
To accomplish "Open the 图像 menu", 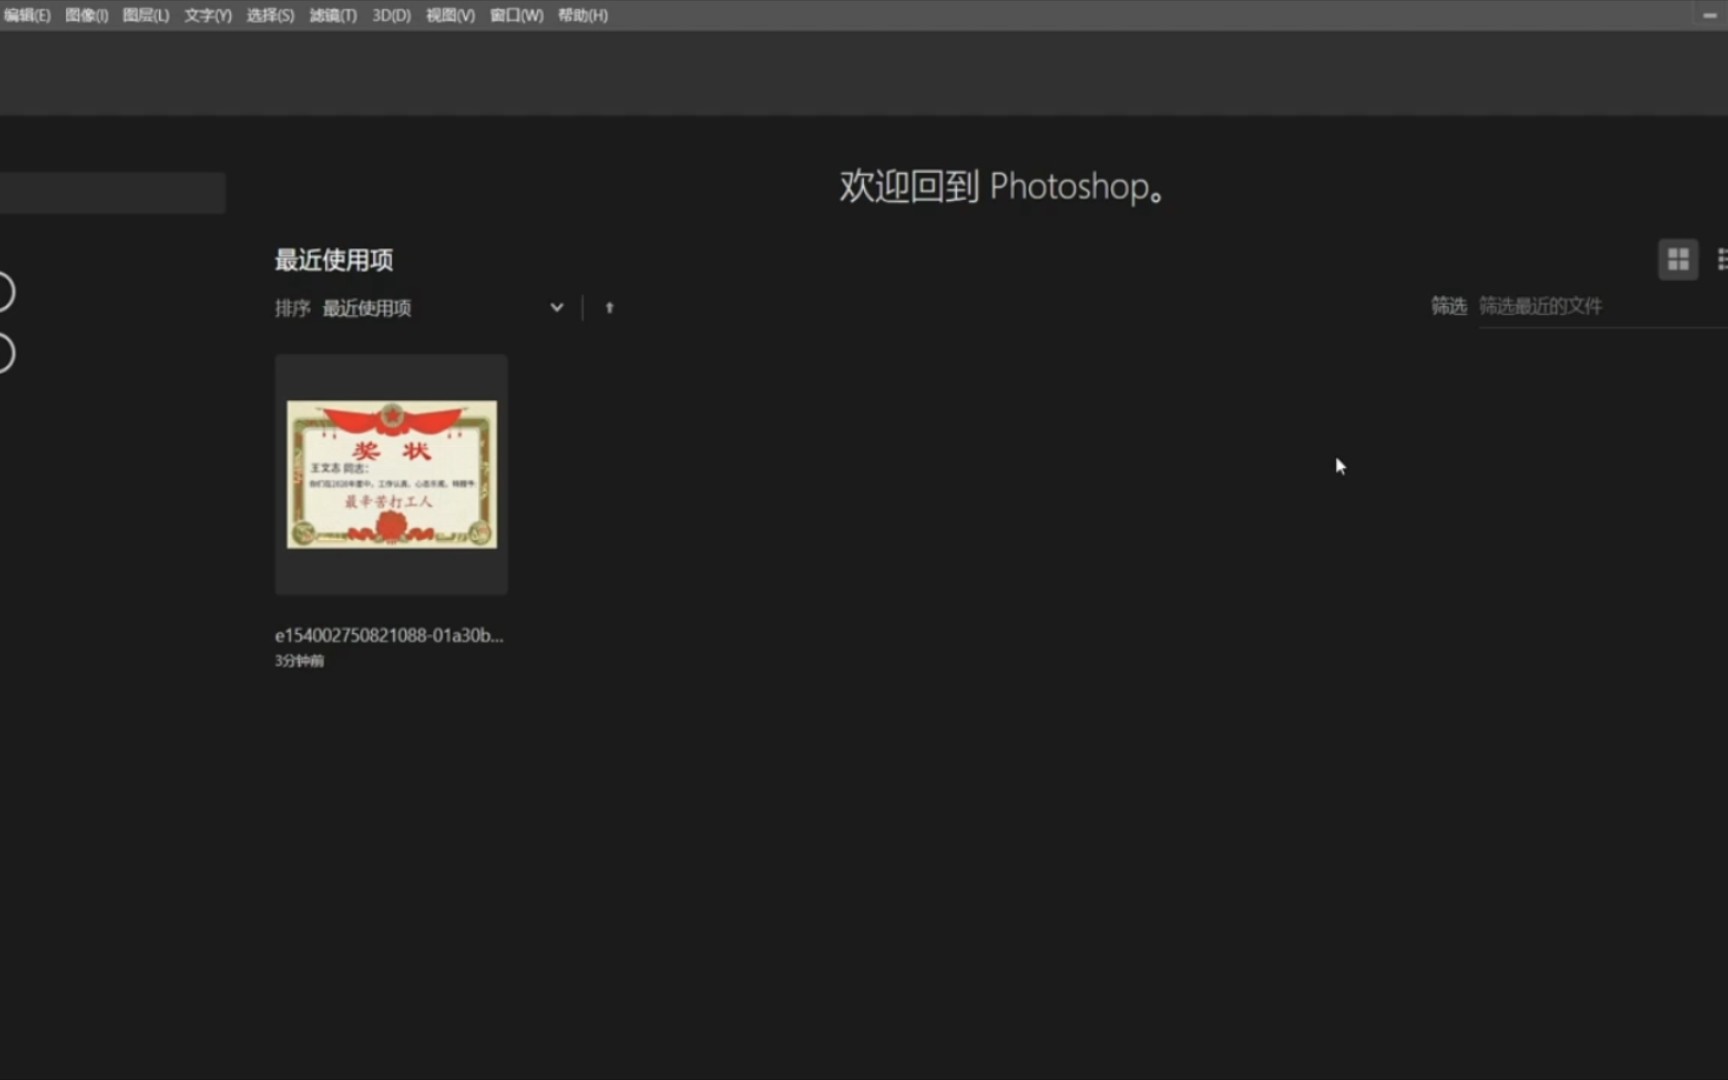I will coord(87,15).
